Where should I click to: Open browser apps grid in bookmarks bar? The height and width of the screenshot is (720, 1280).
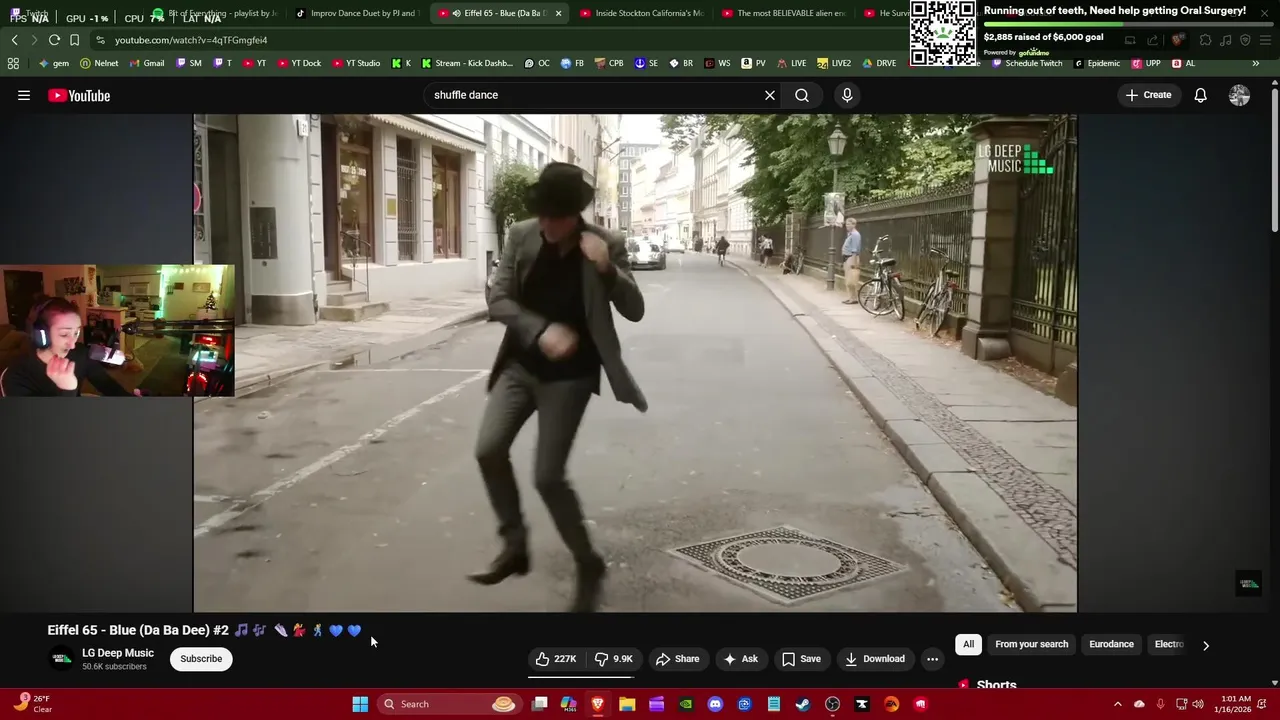point(13,63)
